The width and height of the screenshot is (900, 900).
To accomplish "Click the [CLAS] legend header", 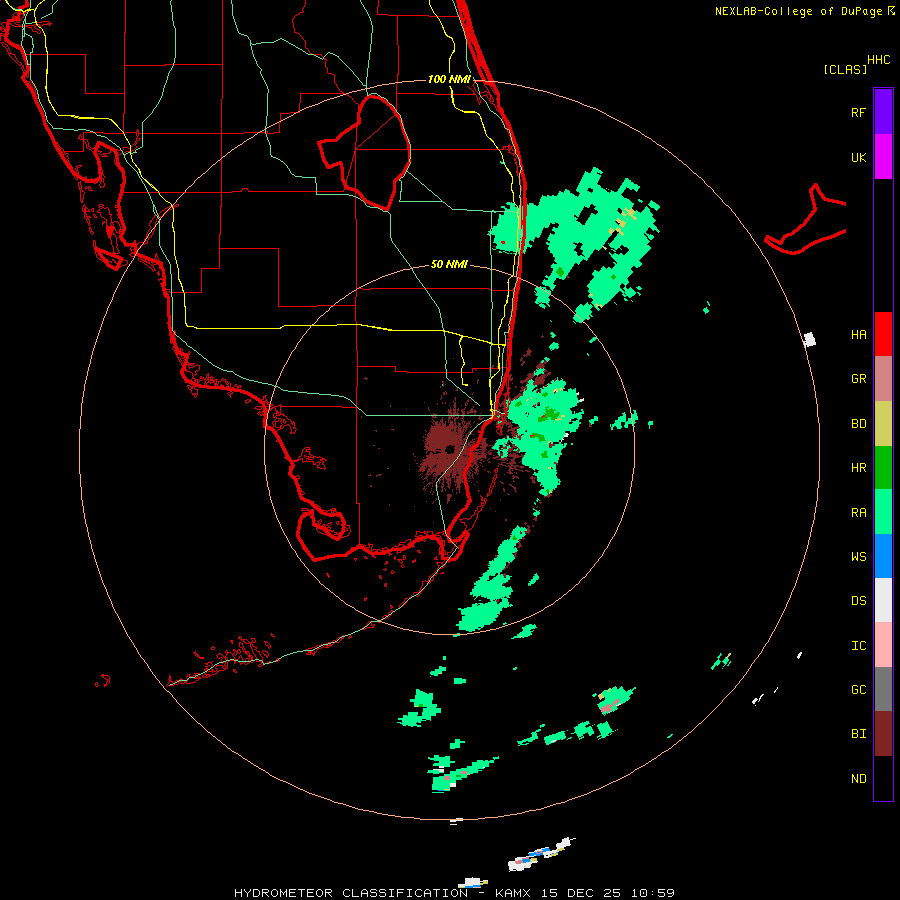I will click(845, 69).
